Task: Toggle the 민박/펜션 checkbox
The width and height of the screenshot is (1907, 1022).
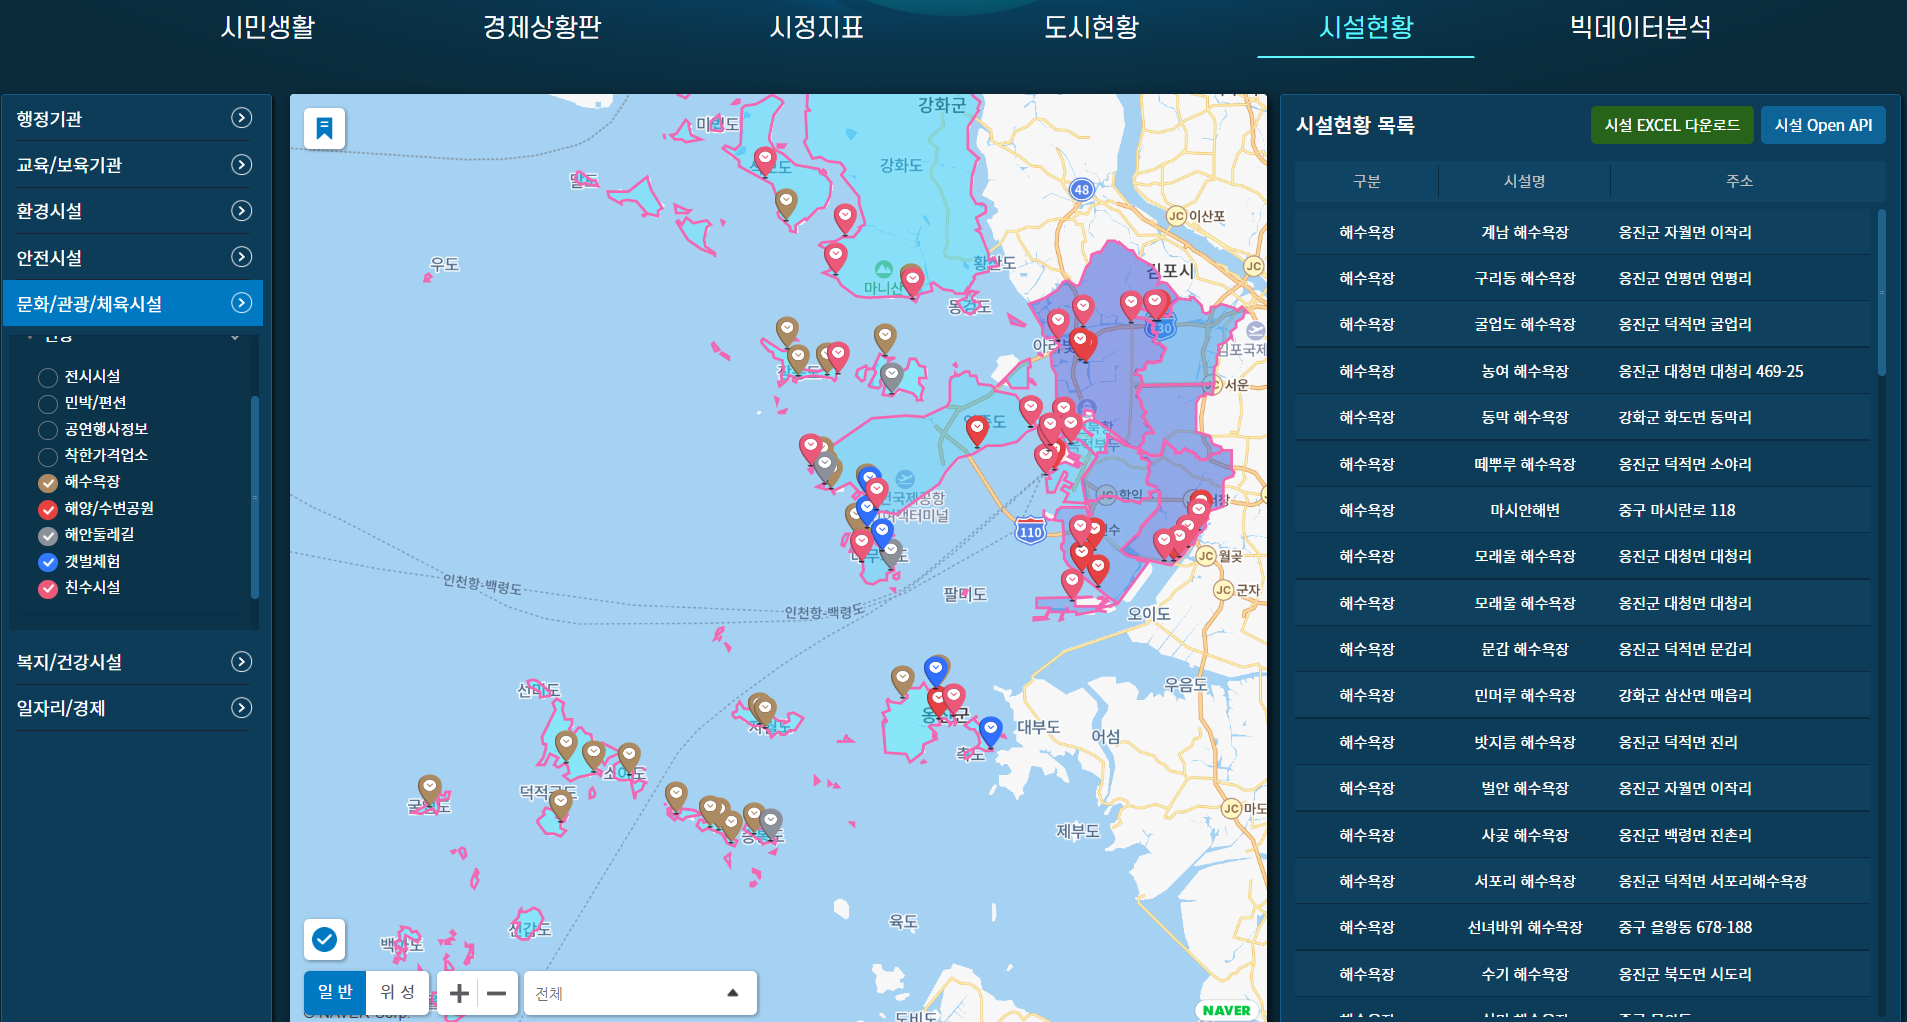Action: (47, 403)
